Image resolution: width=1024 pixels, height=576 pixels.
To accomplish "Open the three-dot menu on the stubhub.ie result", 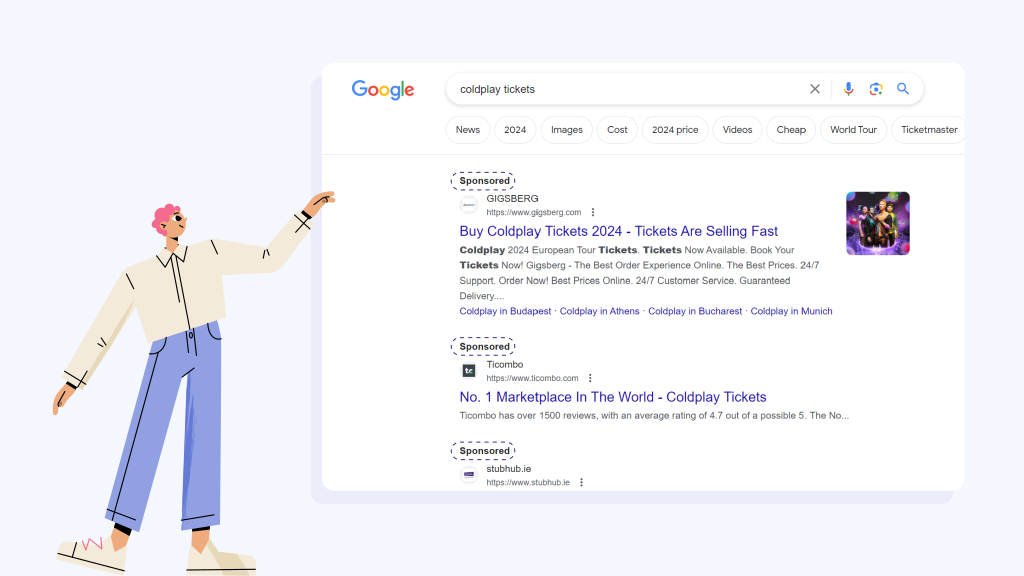I will tap(582, 481).
